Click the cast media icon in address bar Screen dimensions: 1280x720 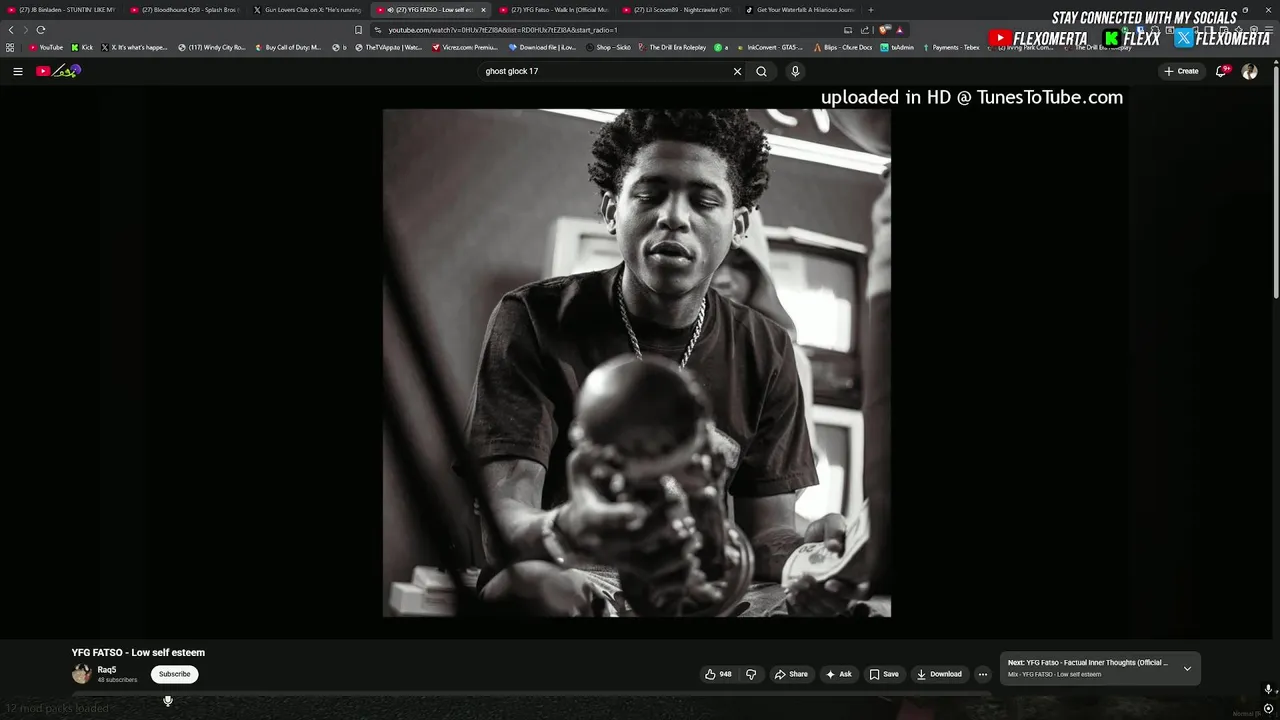(848, 30)
